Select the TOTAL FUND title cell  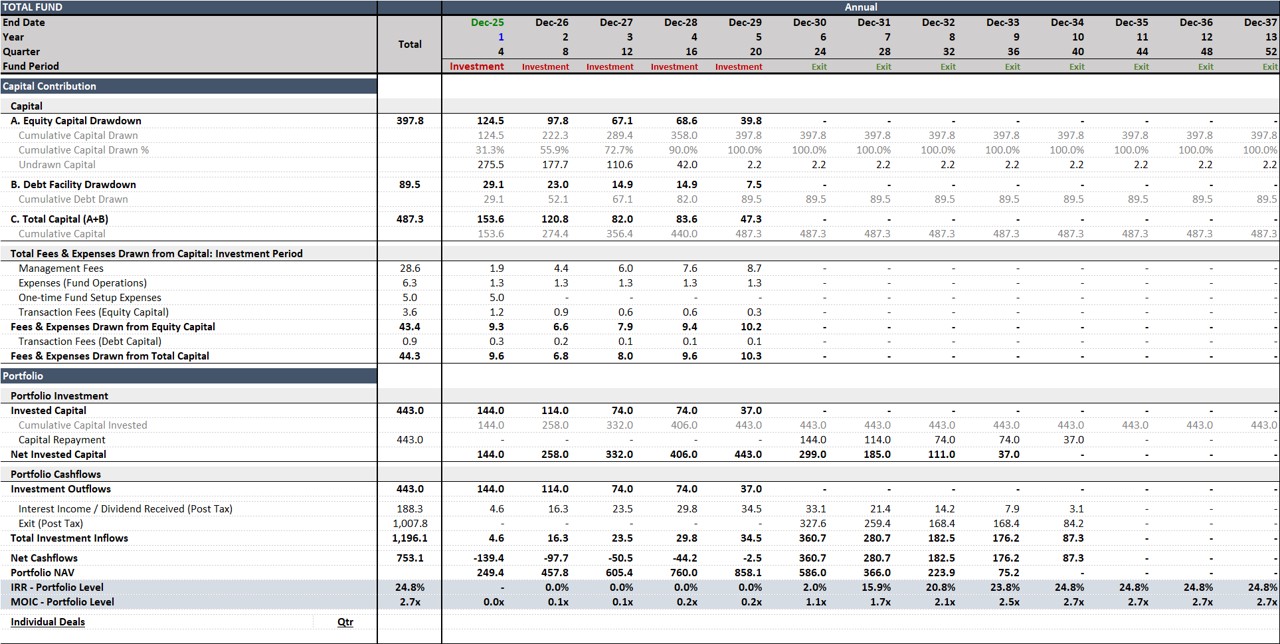tap(188, 7)
